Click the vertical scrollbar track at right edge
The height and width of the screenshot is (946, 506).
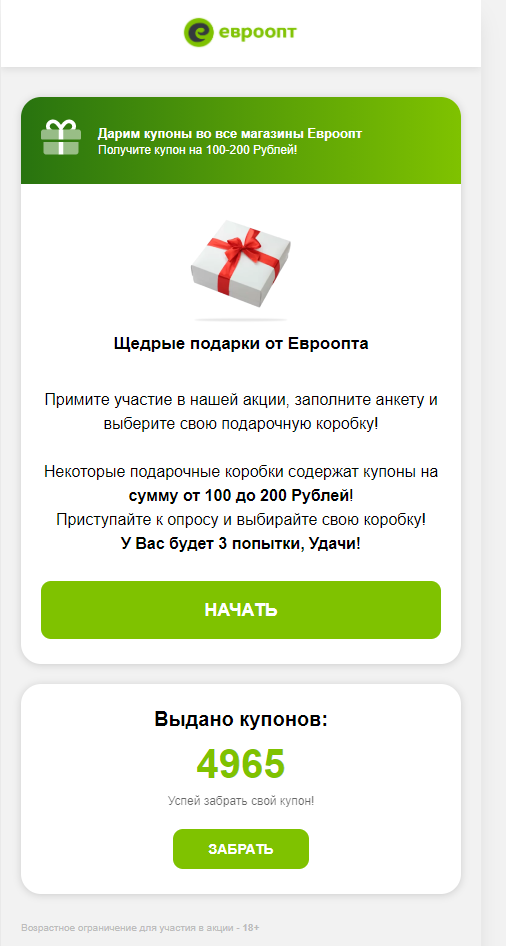[493, 473]
